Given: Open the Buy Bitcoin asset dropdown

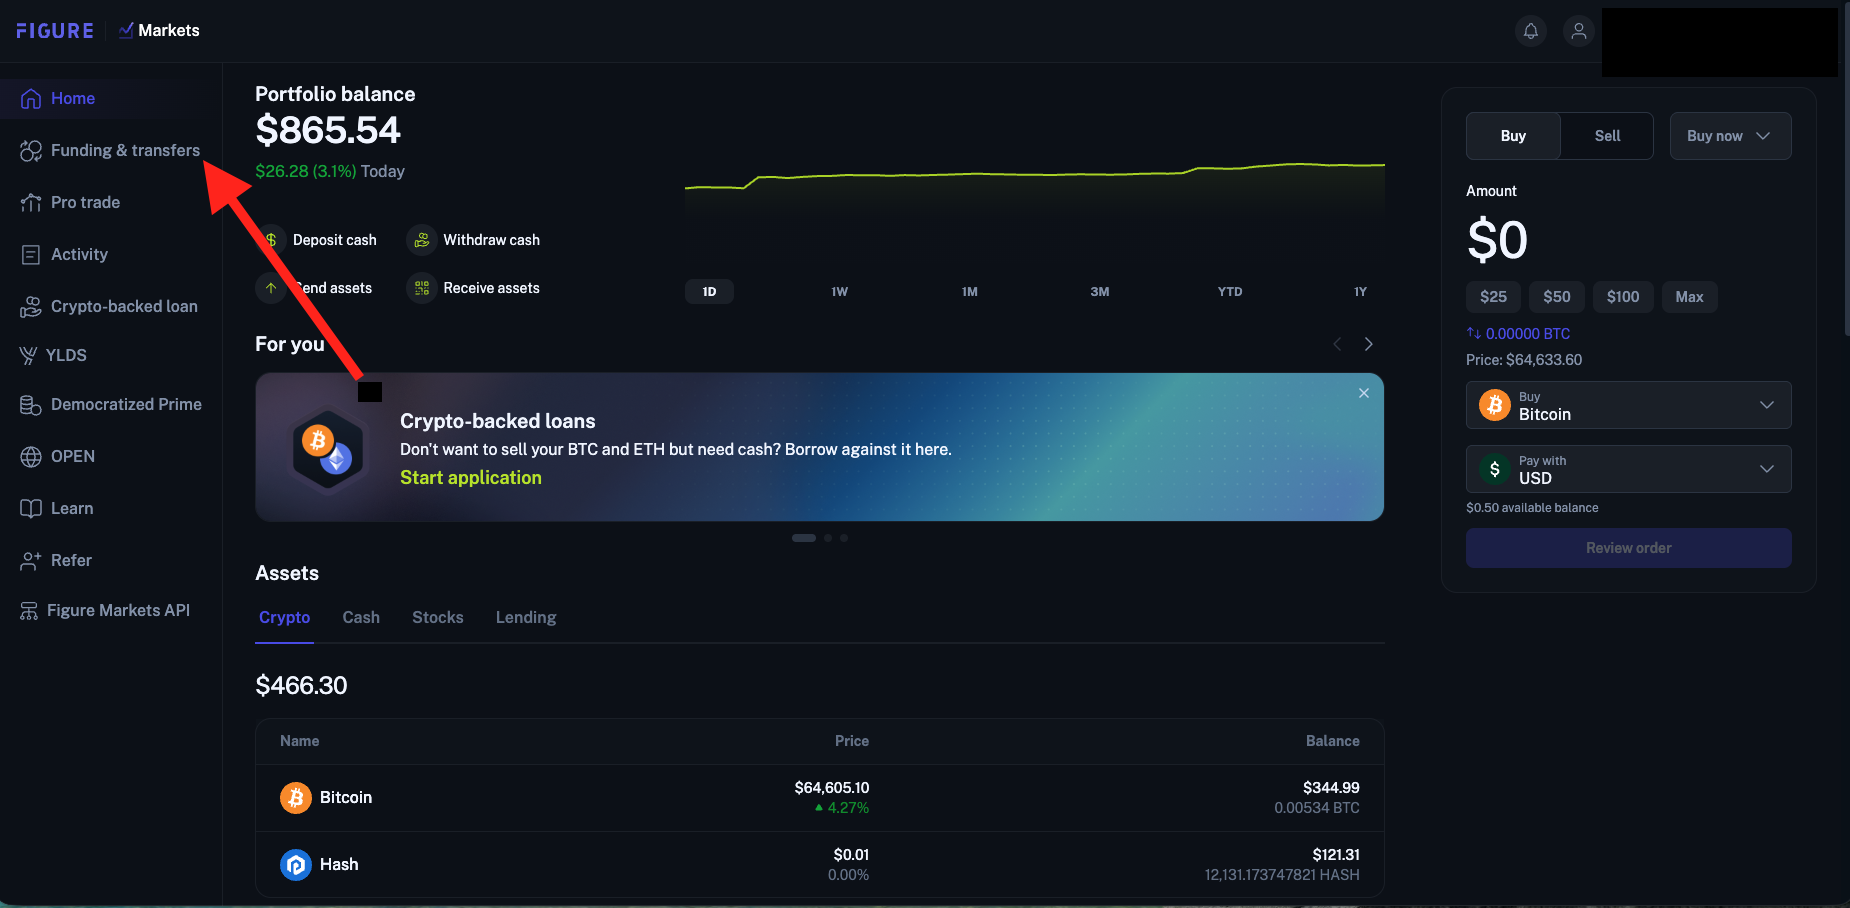Looking at the screenshot, I should click(x=1628, y=405).
